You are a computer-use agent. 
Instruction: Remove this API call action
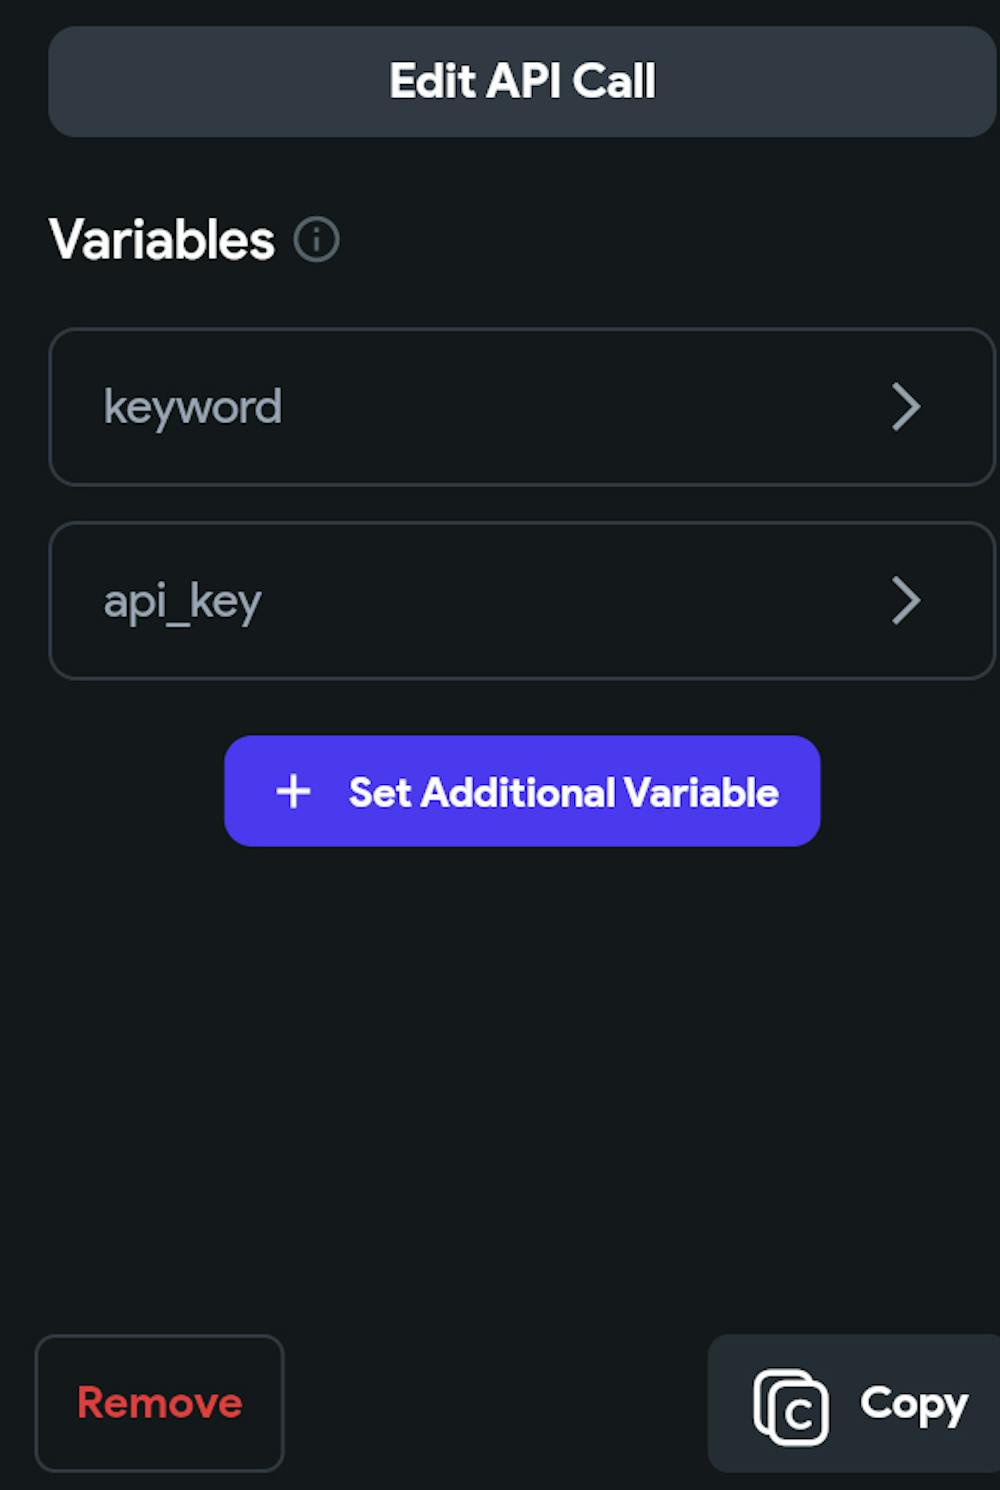coord(160,1403)
